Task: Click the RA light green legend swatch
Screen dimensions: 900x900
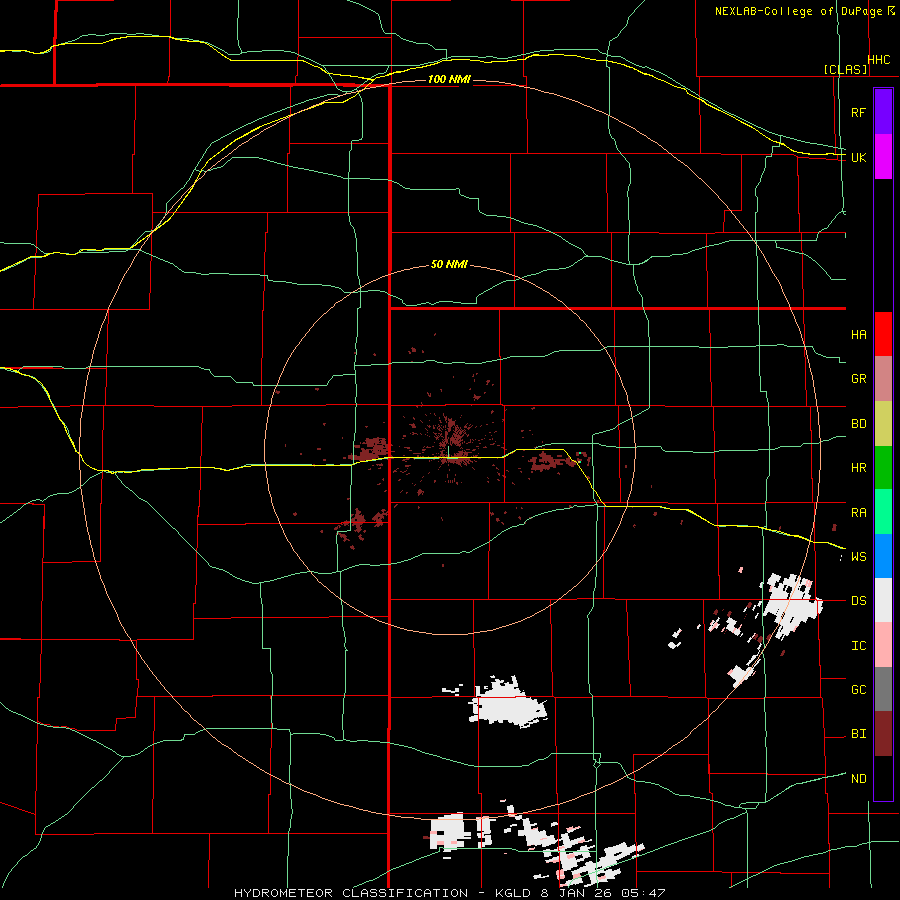Action: (883, 512)
